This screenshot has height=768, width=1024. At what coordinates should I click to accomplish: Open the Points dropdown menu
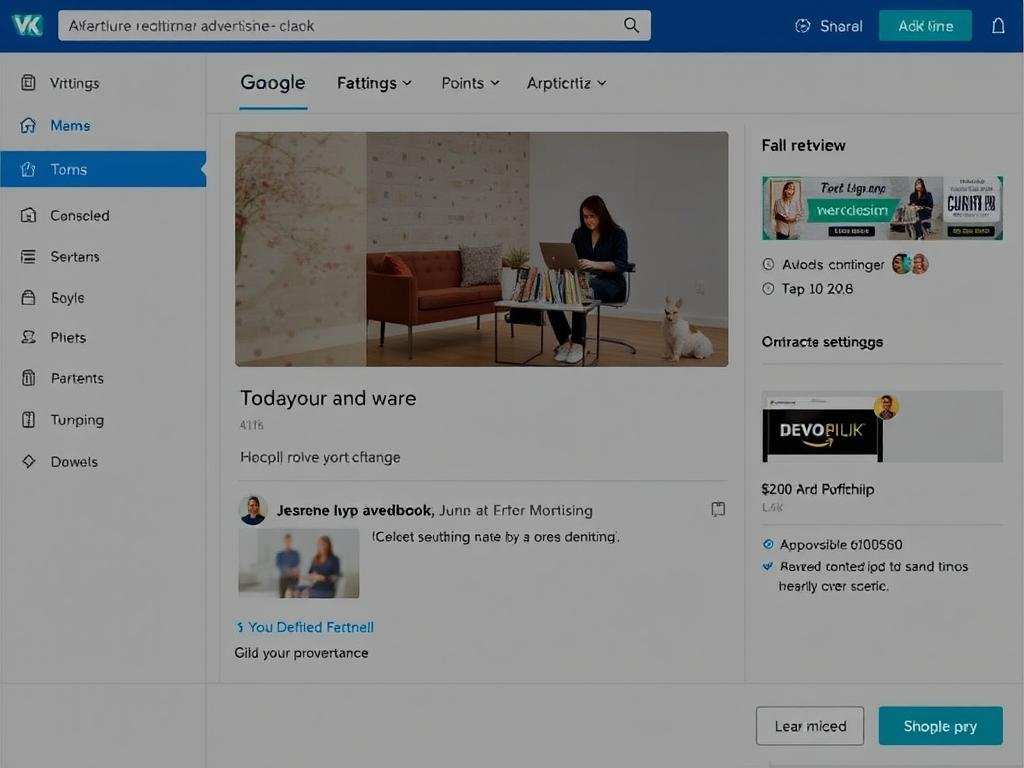470,83
